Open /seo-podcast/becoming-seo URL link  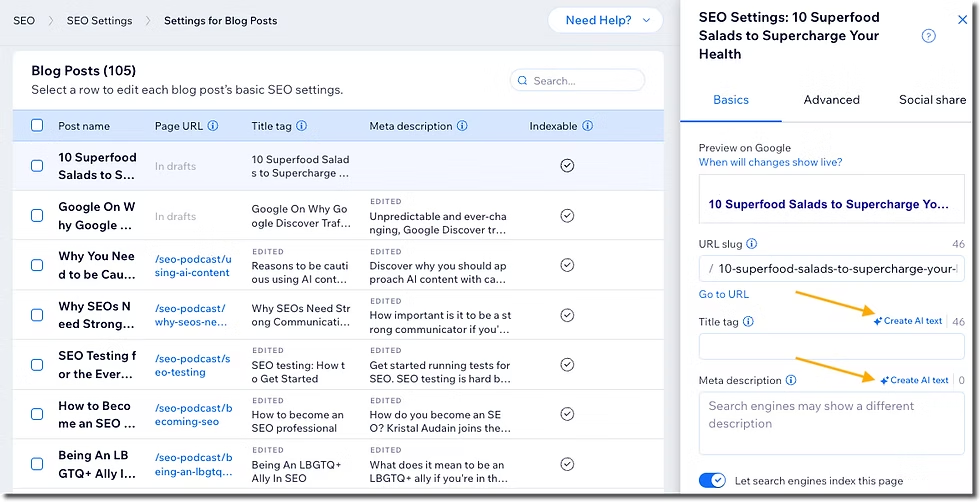tap(194, 414)
